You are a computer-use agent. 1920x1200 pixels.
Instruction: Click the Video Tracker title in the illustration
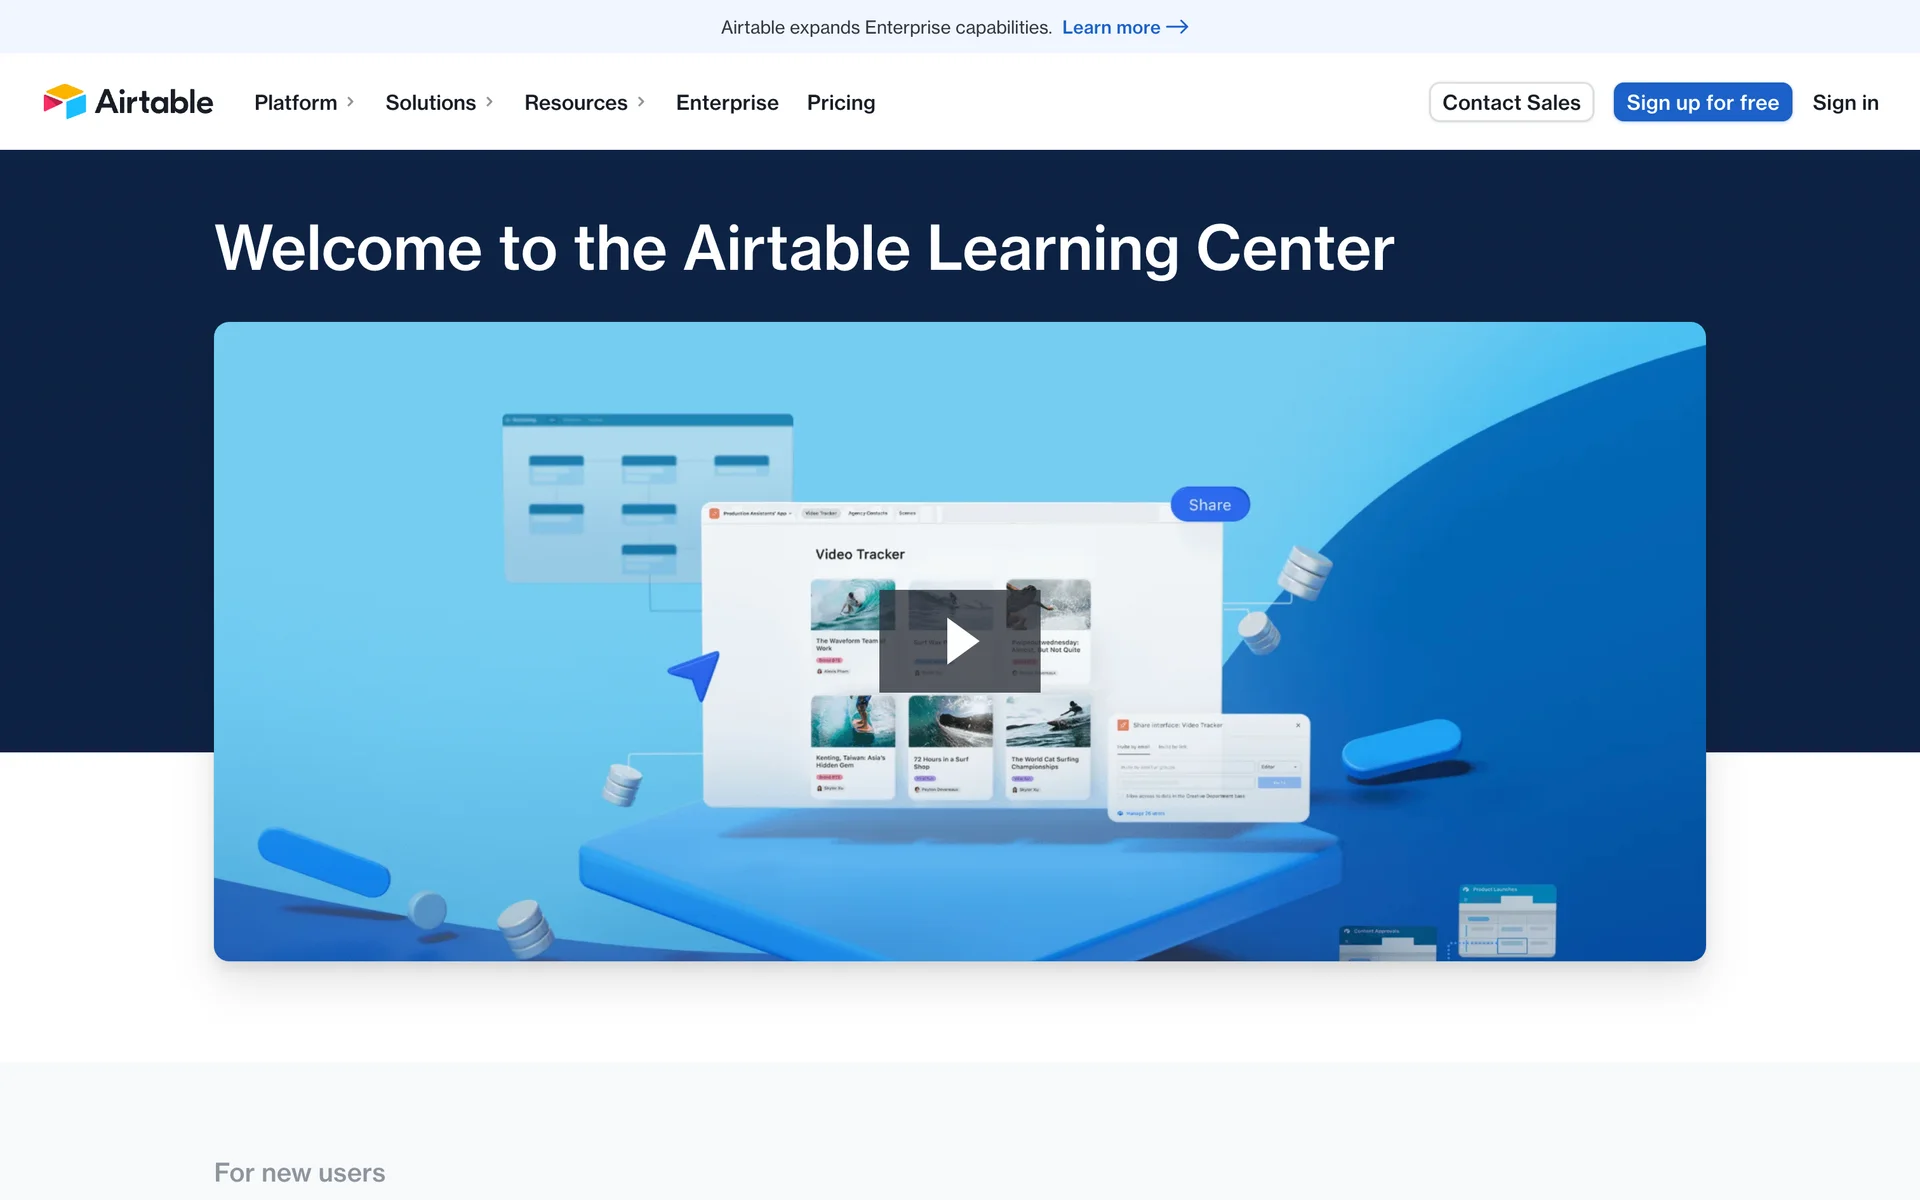(859, 554)
